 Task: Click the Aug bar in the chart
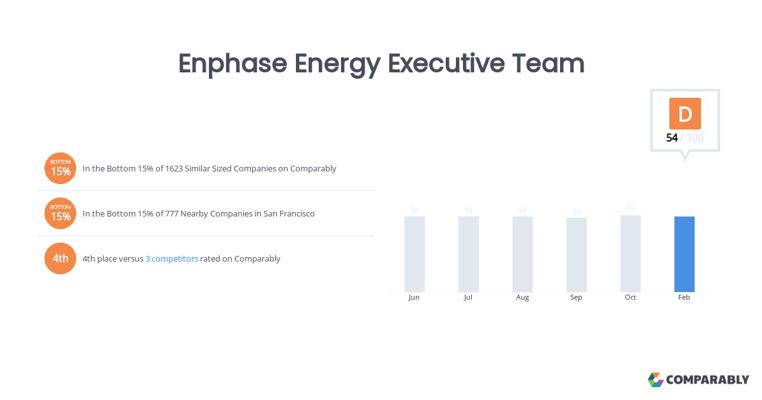pyautogui.click(x=522, y=254)
